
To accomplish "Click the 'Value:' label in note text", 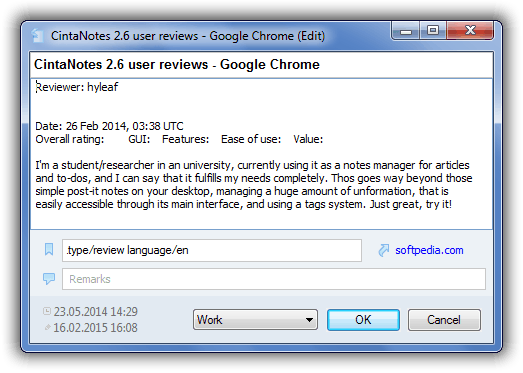I will pyautogui.click(x=308, y=139).
